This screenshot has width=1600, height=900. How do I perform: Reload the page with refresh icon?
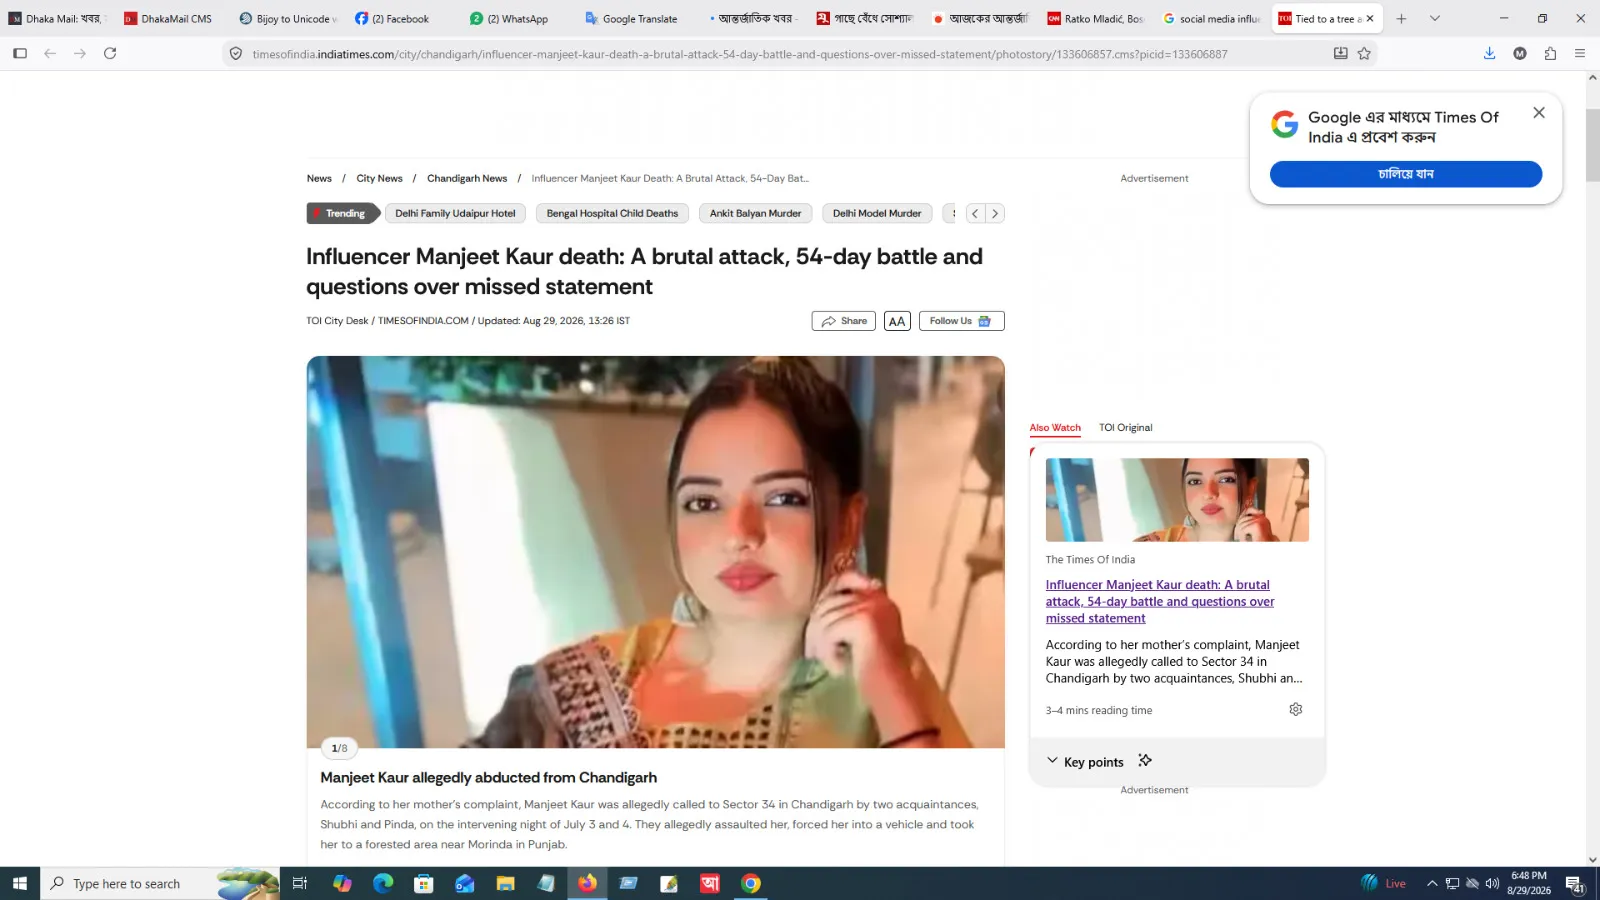tap(110, 54)
